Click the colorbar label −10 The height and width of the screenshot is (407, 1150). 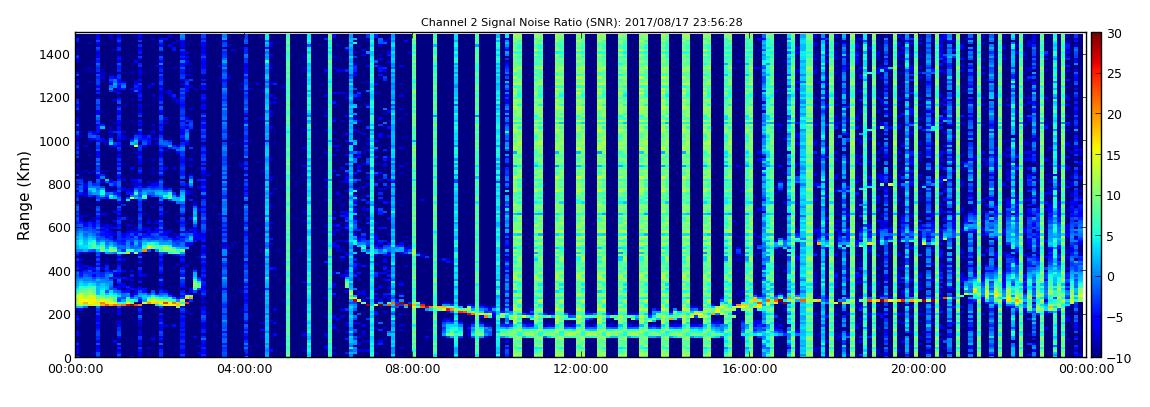tap(1116, 358)
